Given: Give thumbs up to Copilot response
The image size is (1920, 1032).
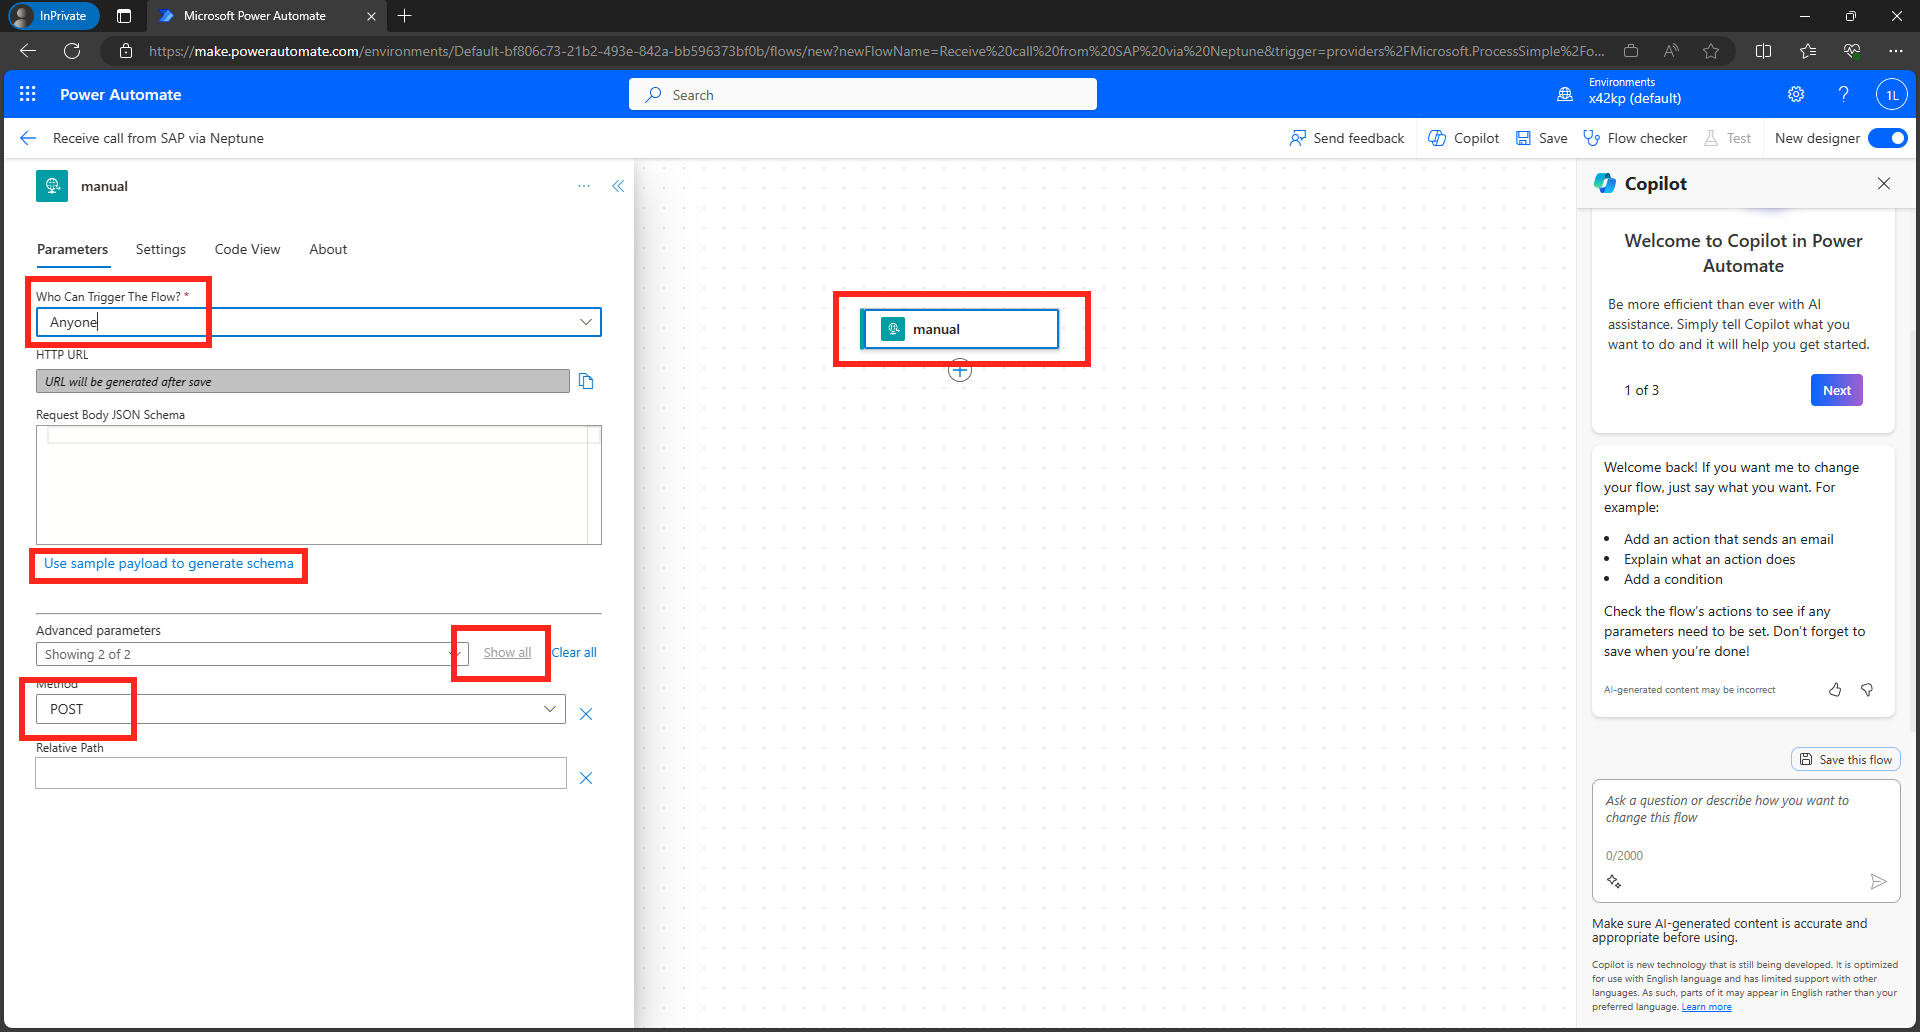Looking at the screenshot, I should pyautogui.click(x=1835, y=690).
